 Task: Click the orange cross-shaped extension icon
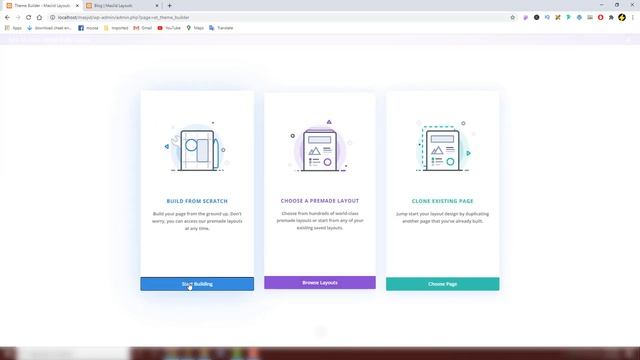point(558,18)
